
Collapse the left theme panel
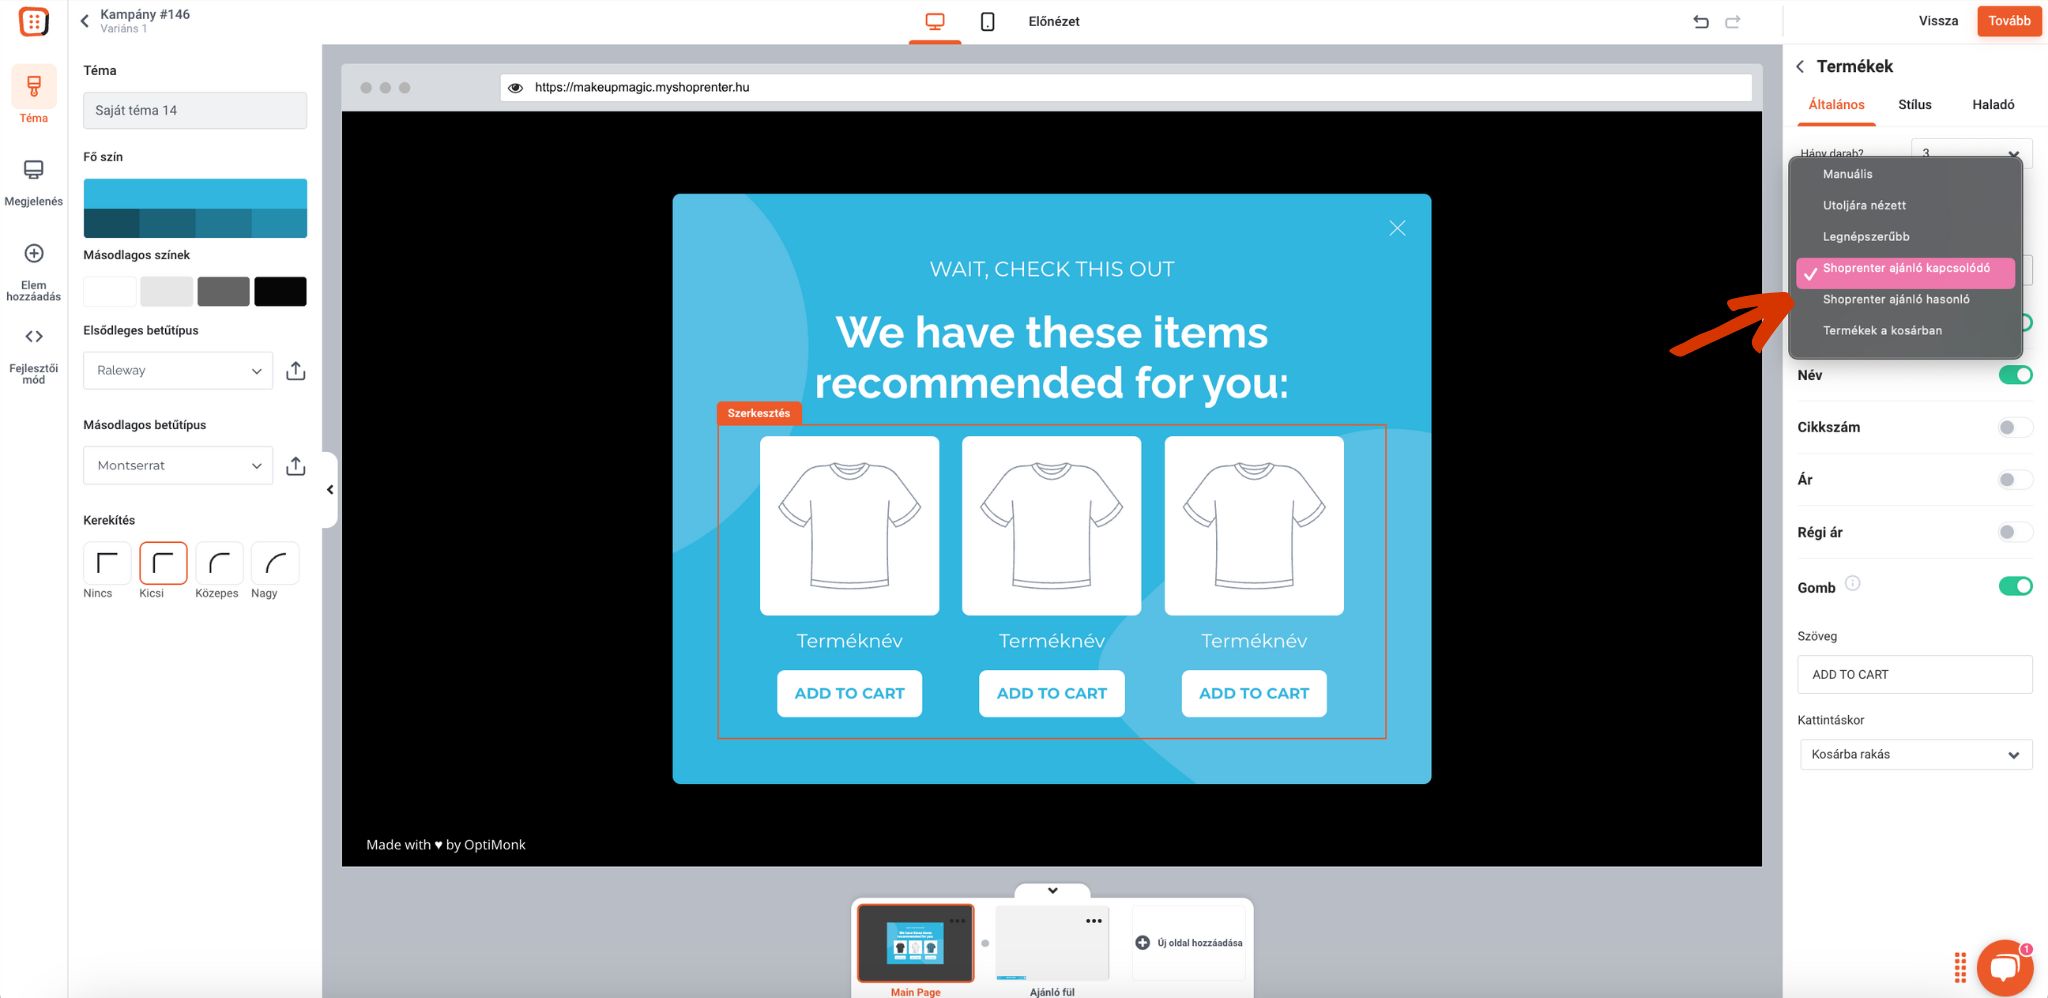coord(330,490)
